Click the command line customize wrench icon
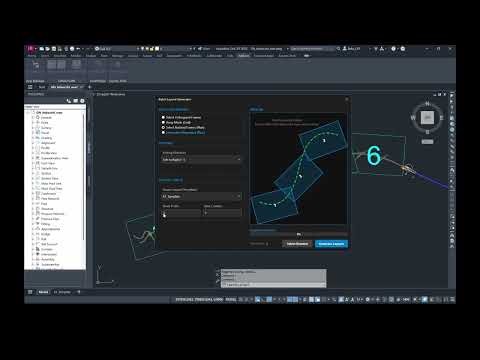Screen dimensions: 480x360 [x=218, y=282]
